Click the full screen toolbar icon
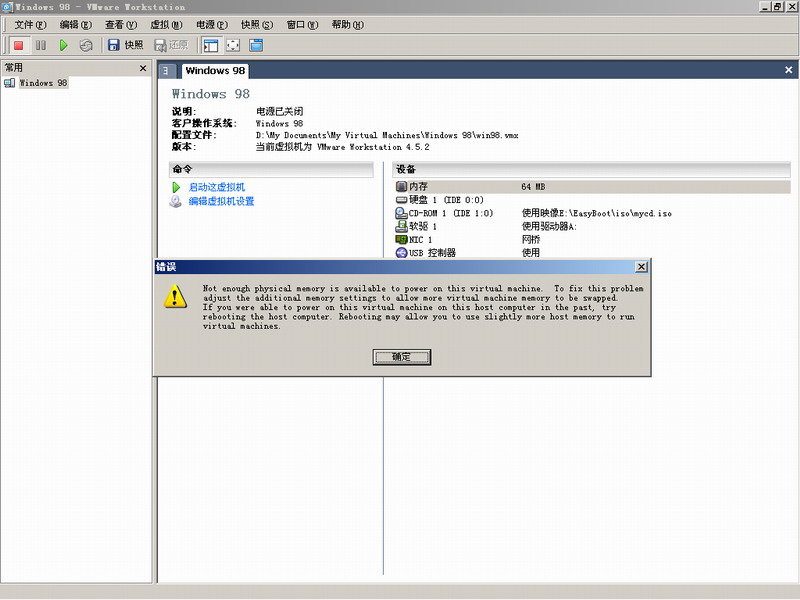 (233, 45)
